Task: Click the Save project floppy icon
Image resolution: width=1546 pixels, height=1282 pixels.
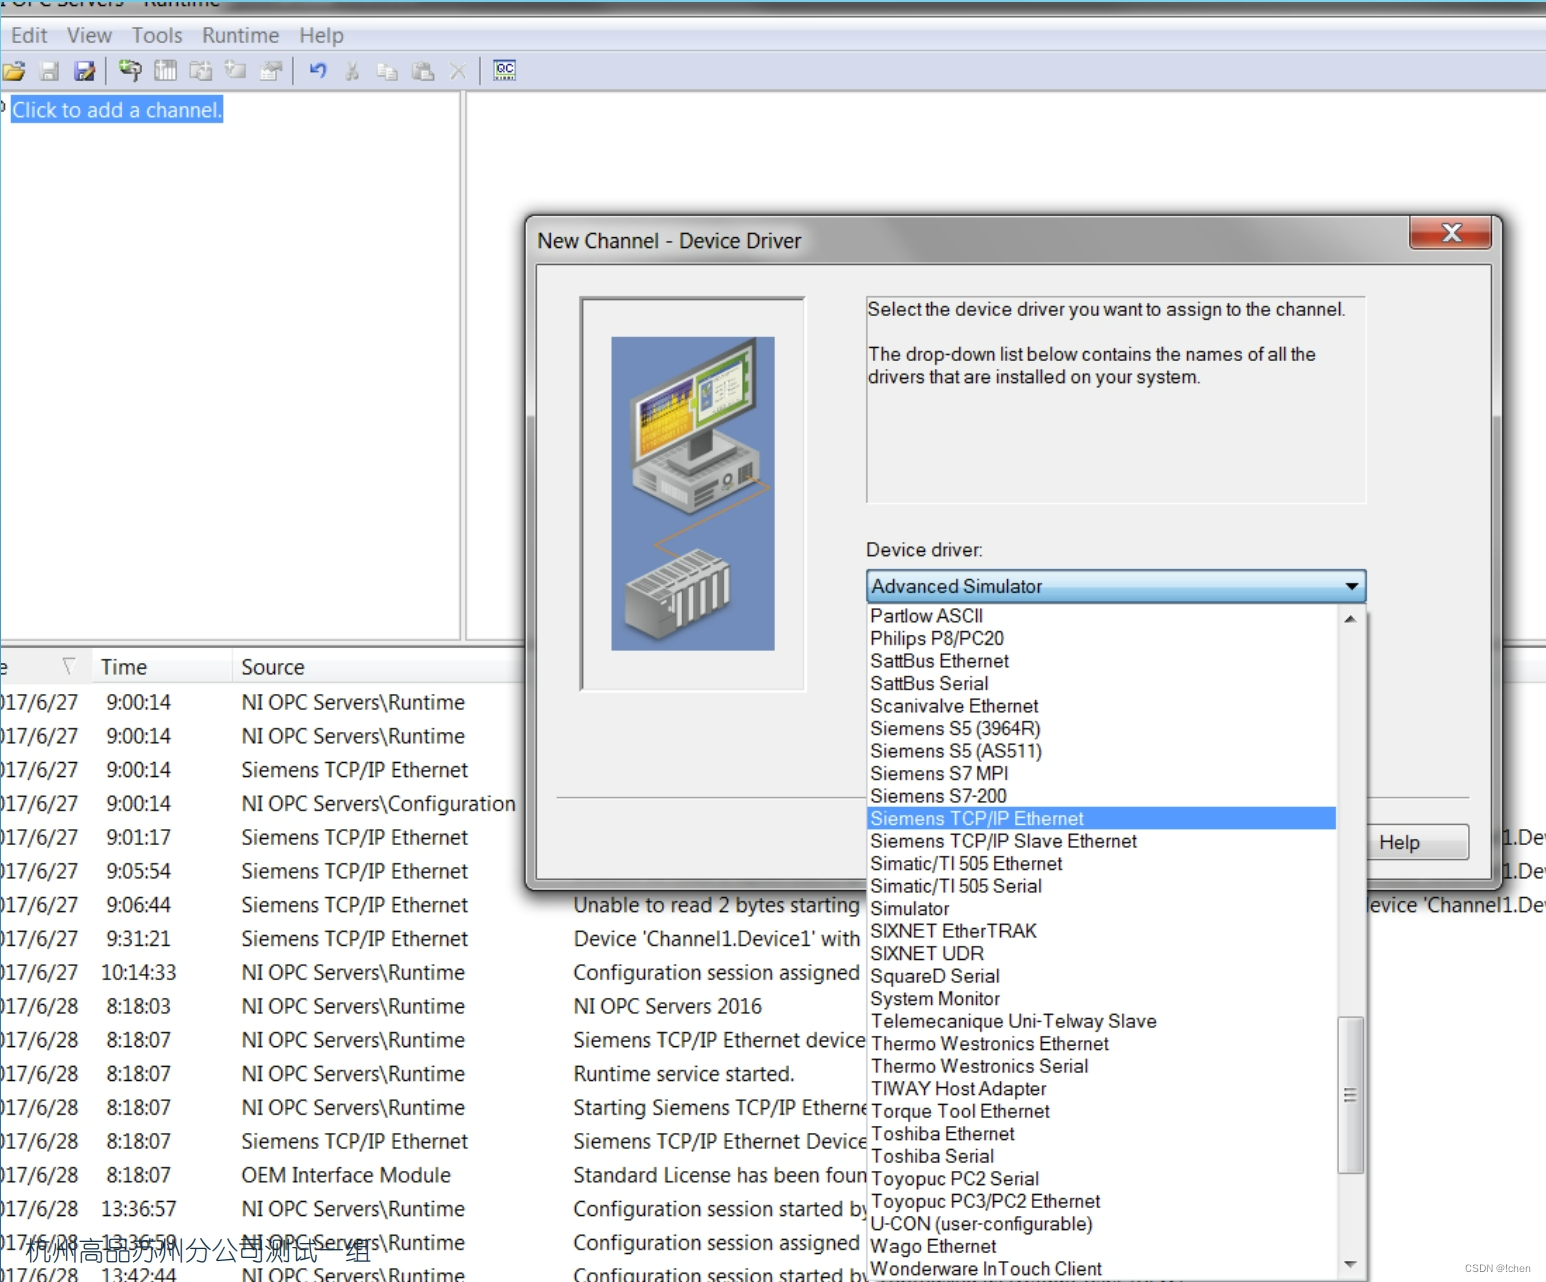Action: pyautogui.click(x=49, y=71)
